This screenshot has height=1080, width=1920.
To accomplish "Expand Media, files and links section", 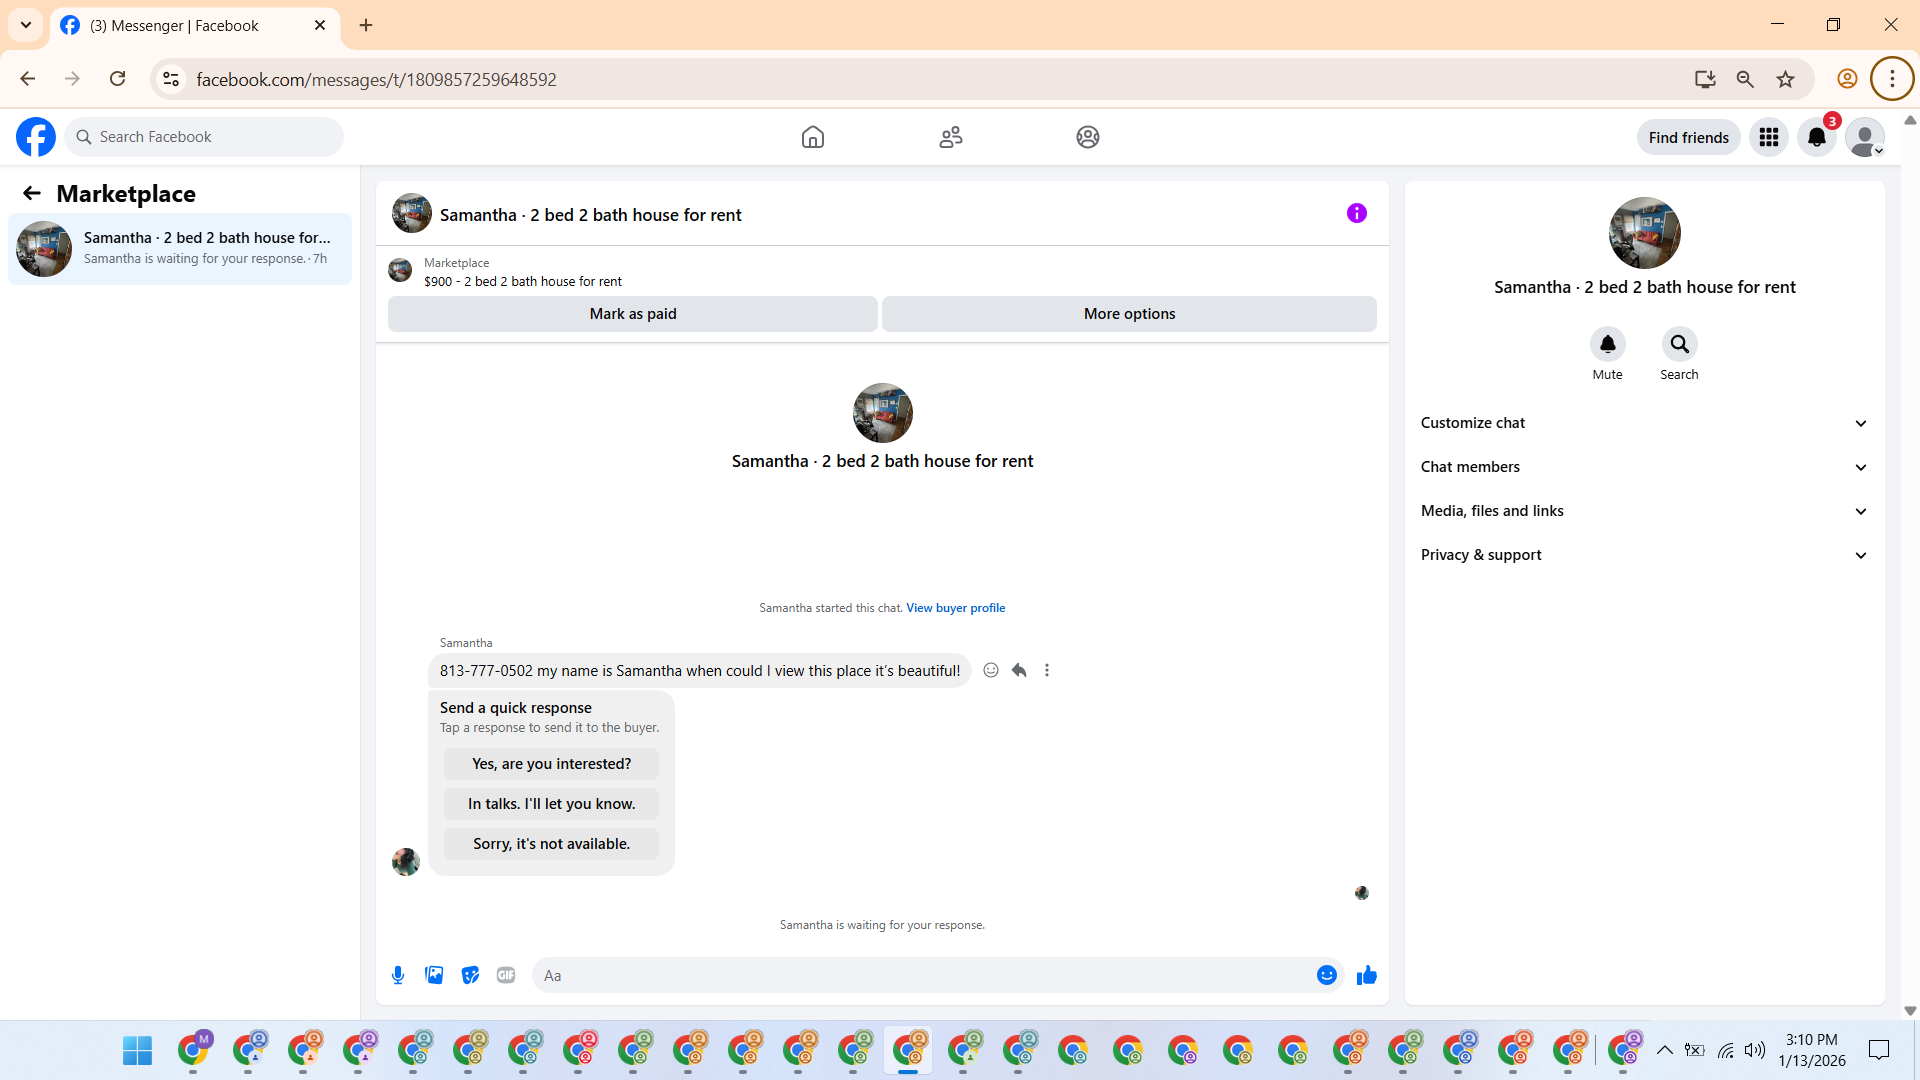I will coord(1644,511).
